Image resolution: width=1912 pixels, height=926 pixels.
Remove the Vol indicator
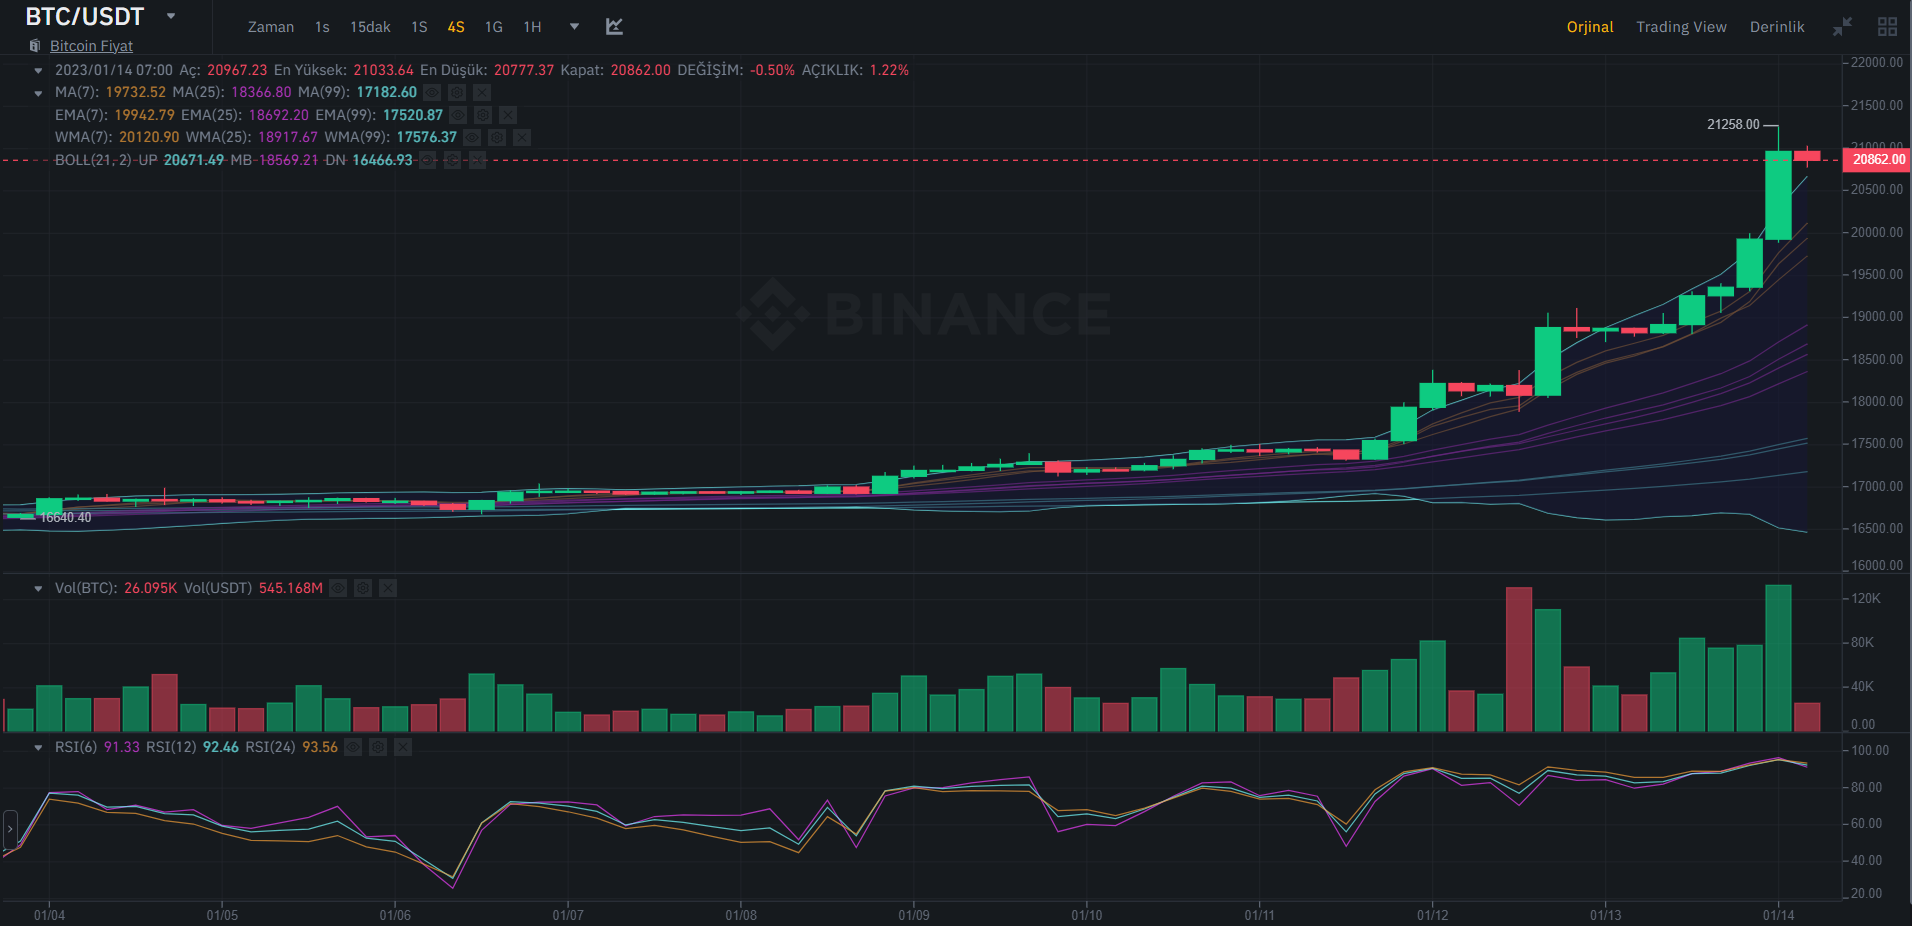tap(388, 588)
